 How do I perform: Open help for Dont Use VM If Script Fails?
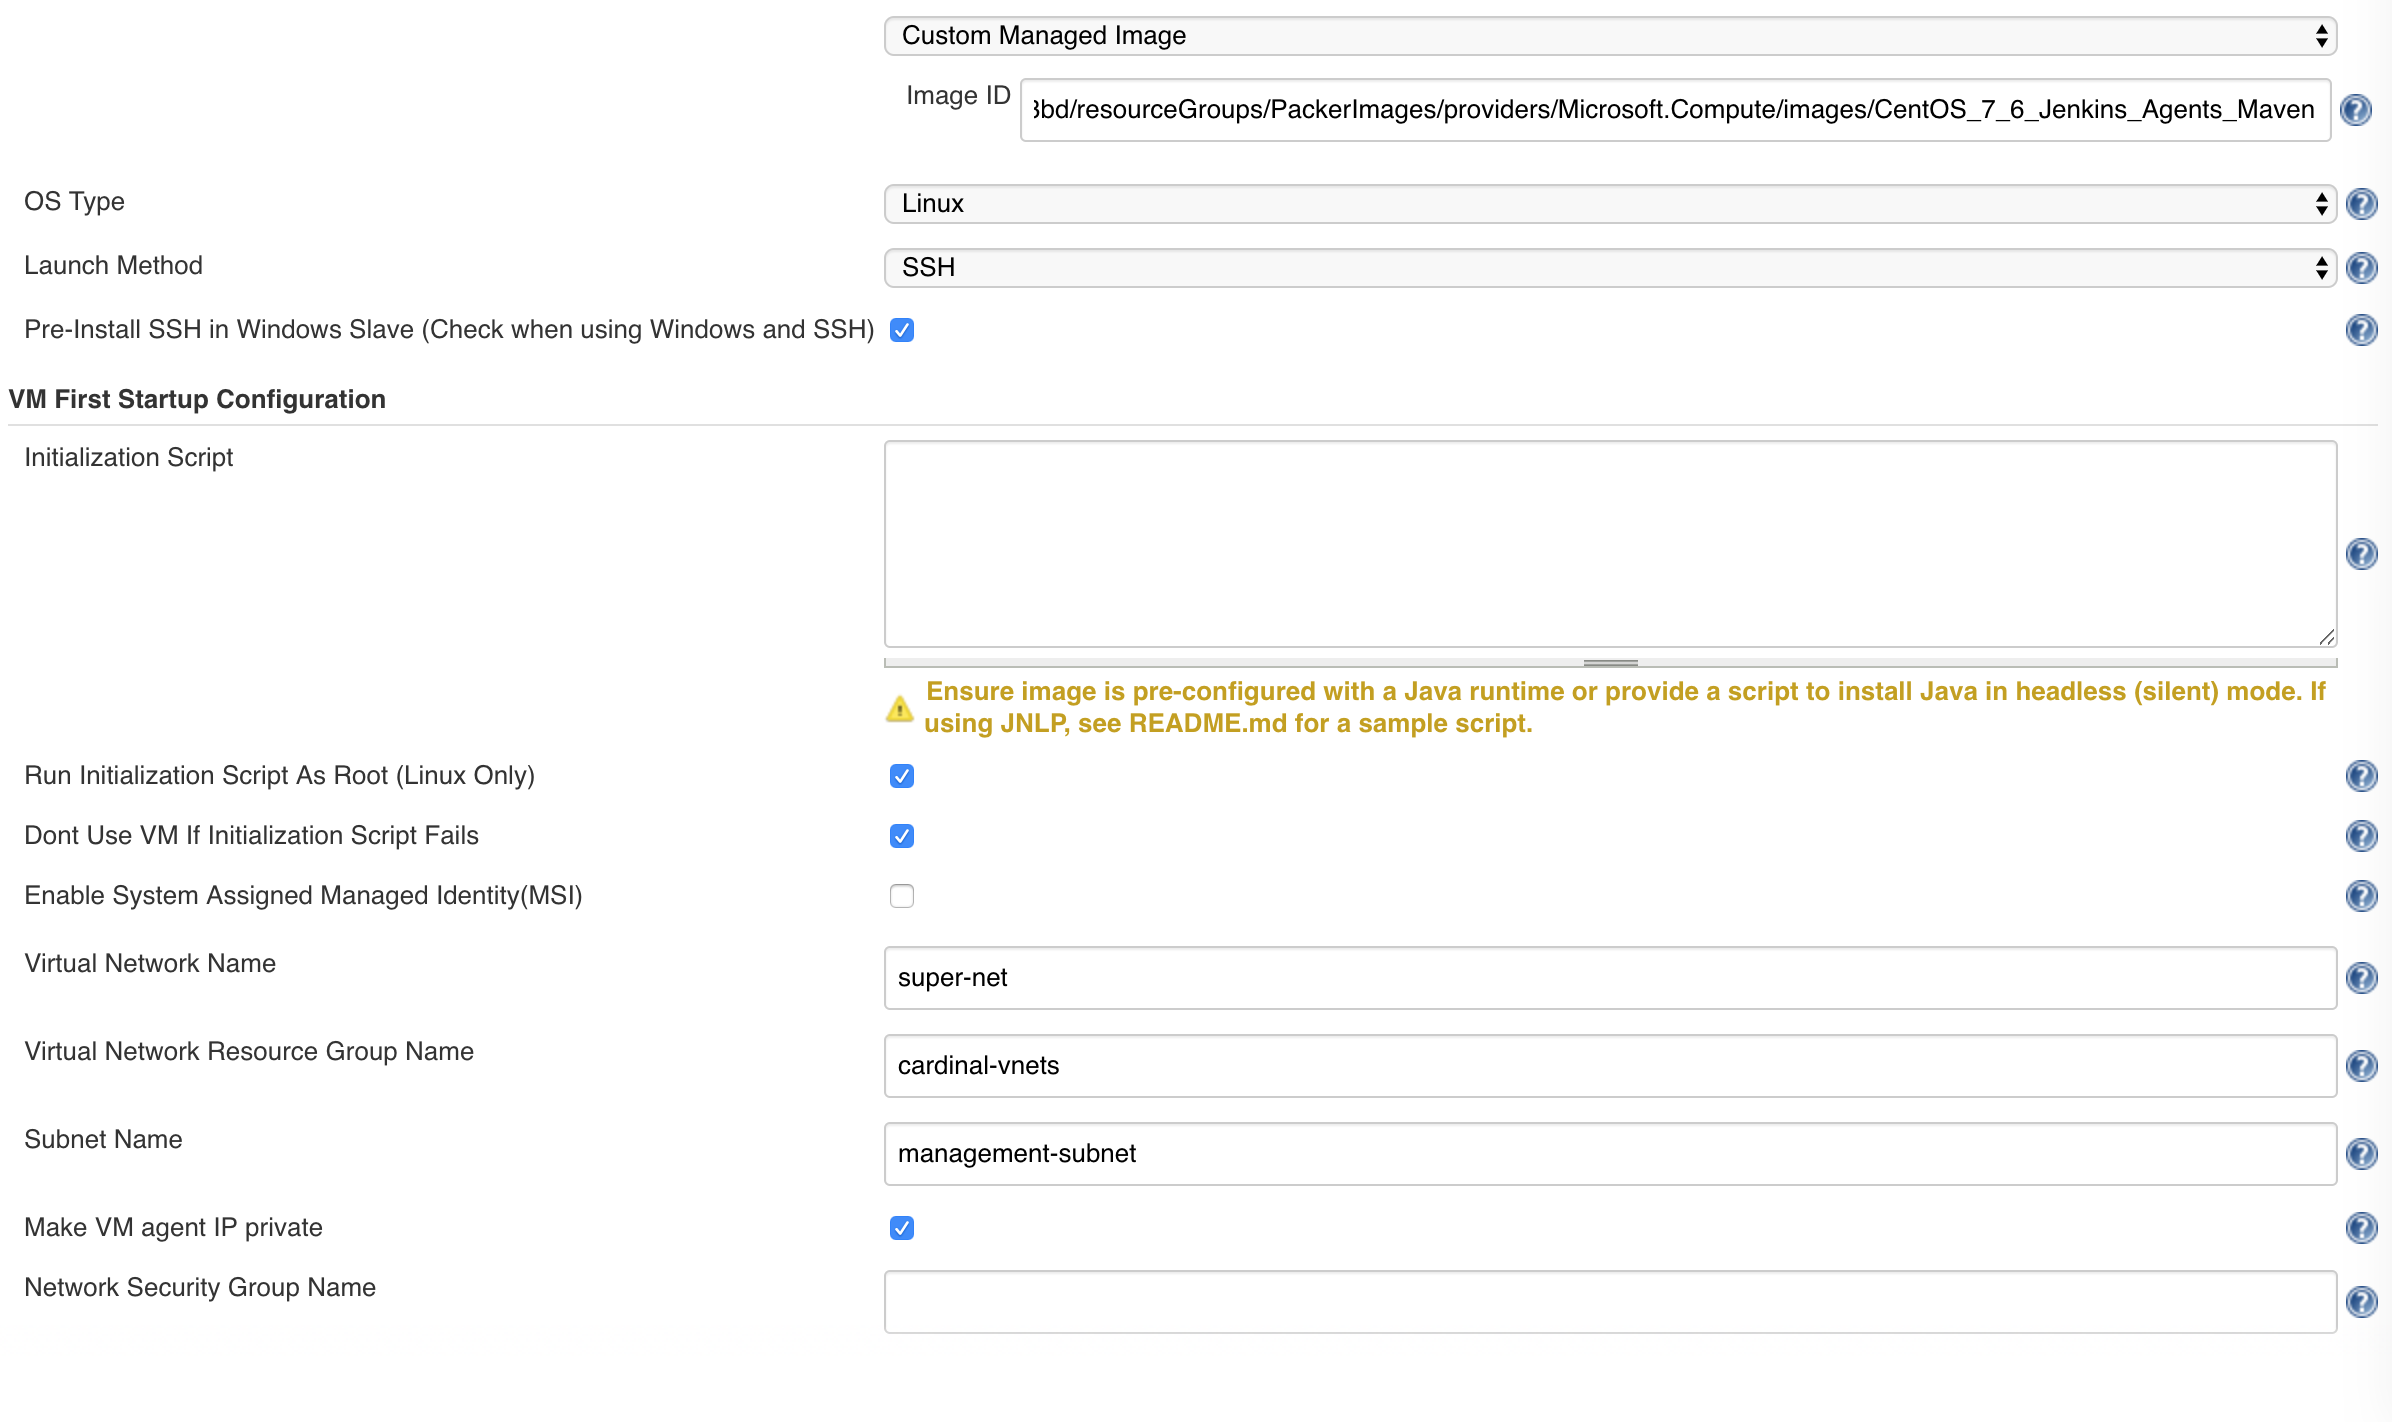pos(2361,836)
